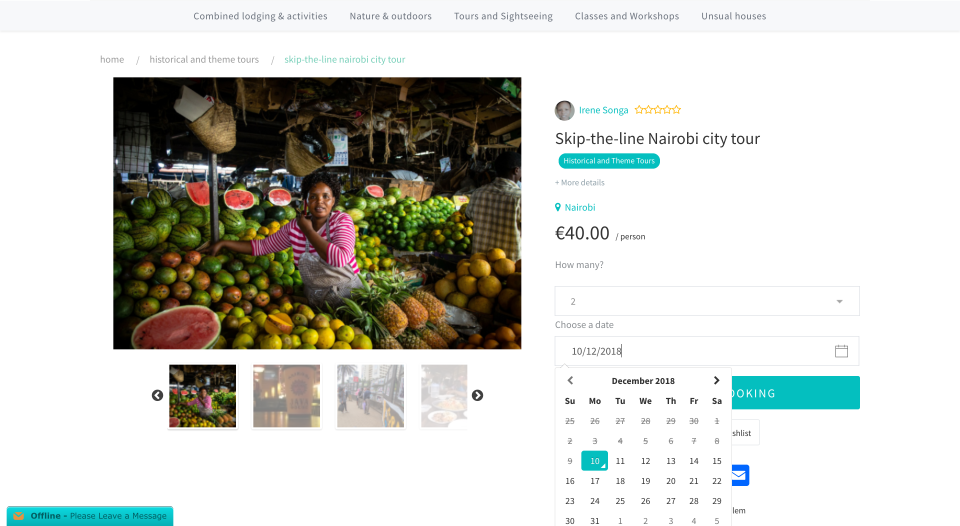
Task: Click the date input field
Action: (690, 351)
